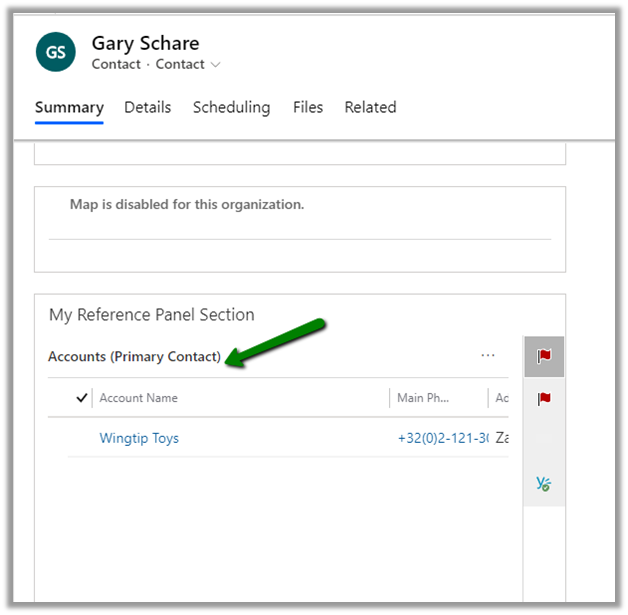The image size is (628, 615).
Task: Open the Scheduling tab
Action: coord(231,107)
